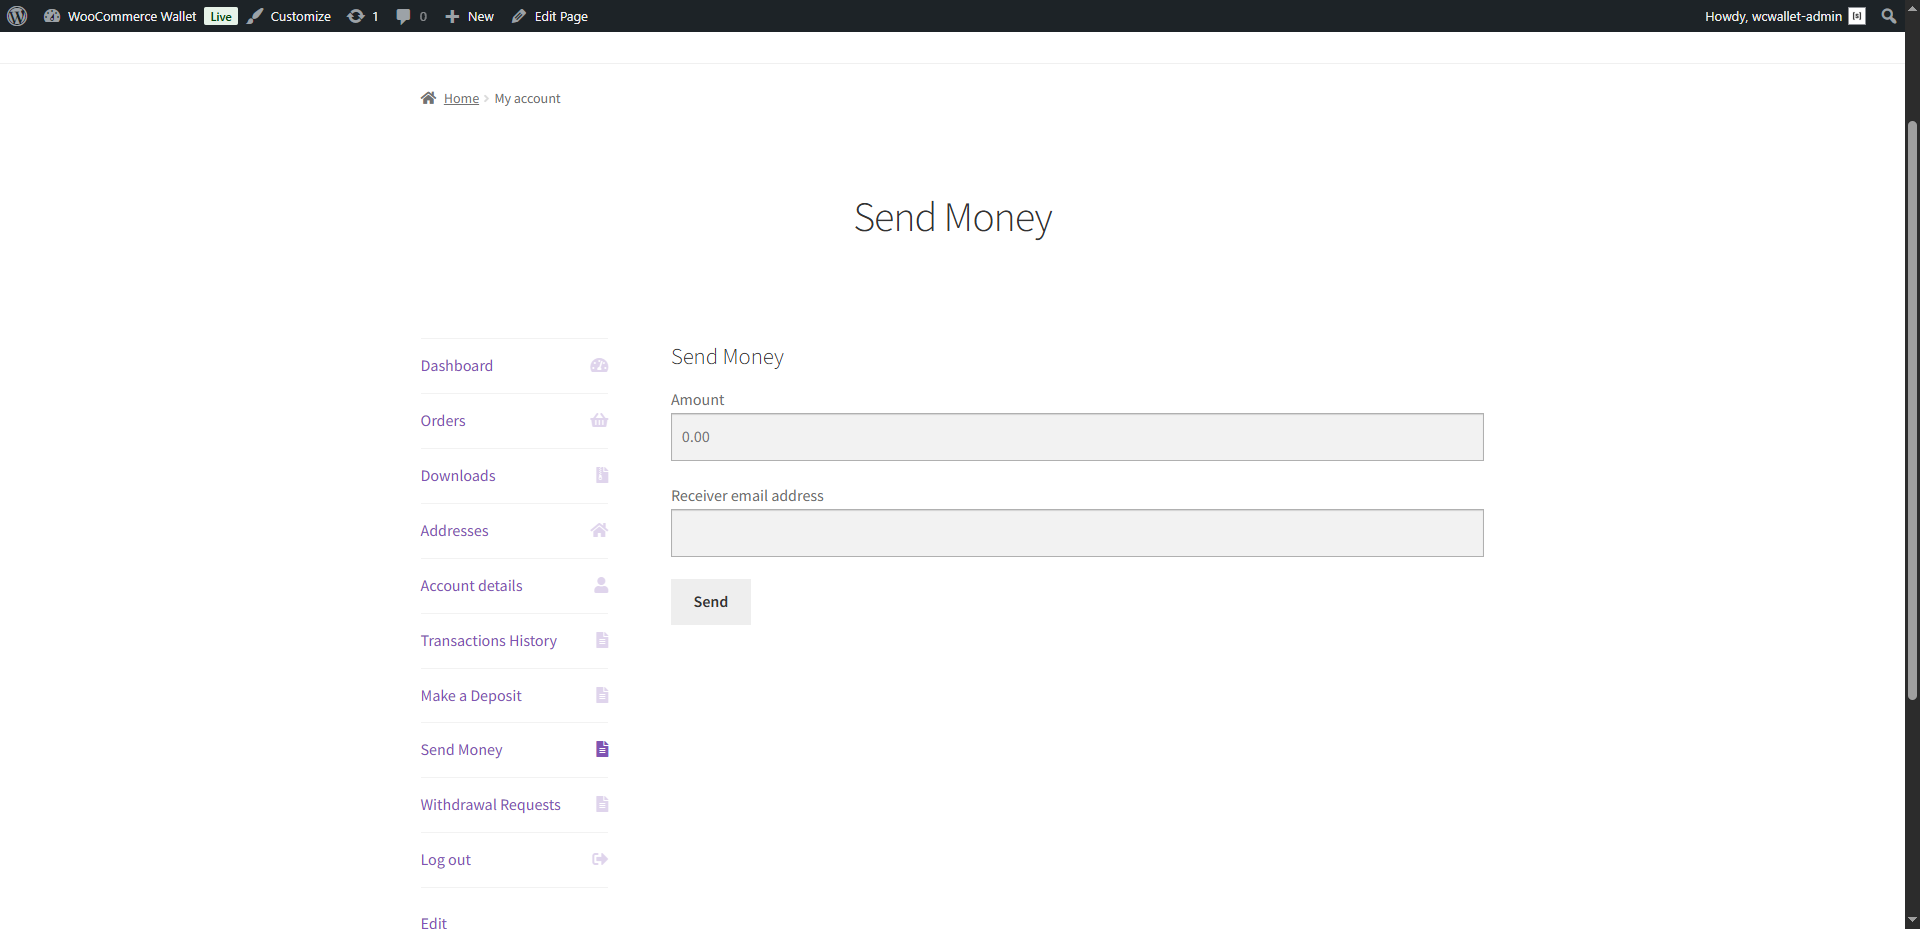This screenshot has width=1920, height=929.
Task: Click the Edit Page pencil icon
Action: [x=519, y=16]
